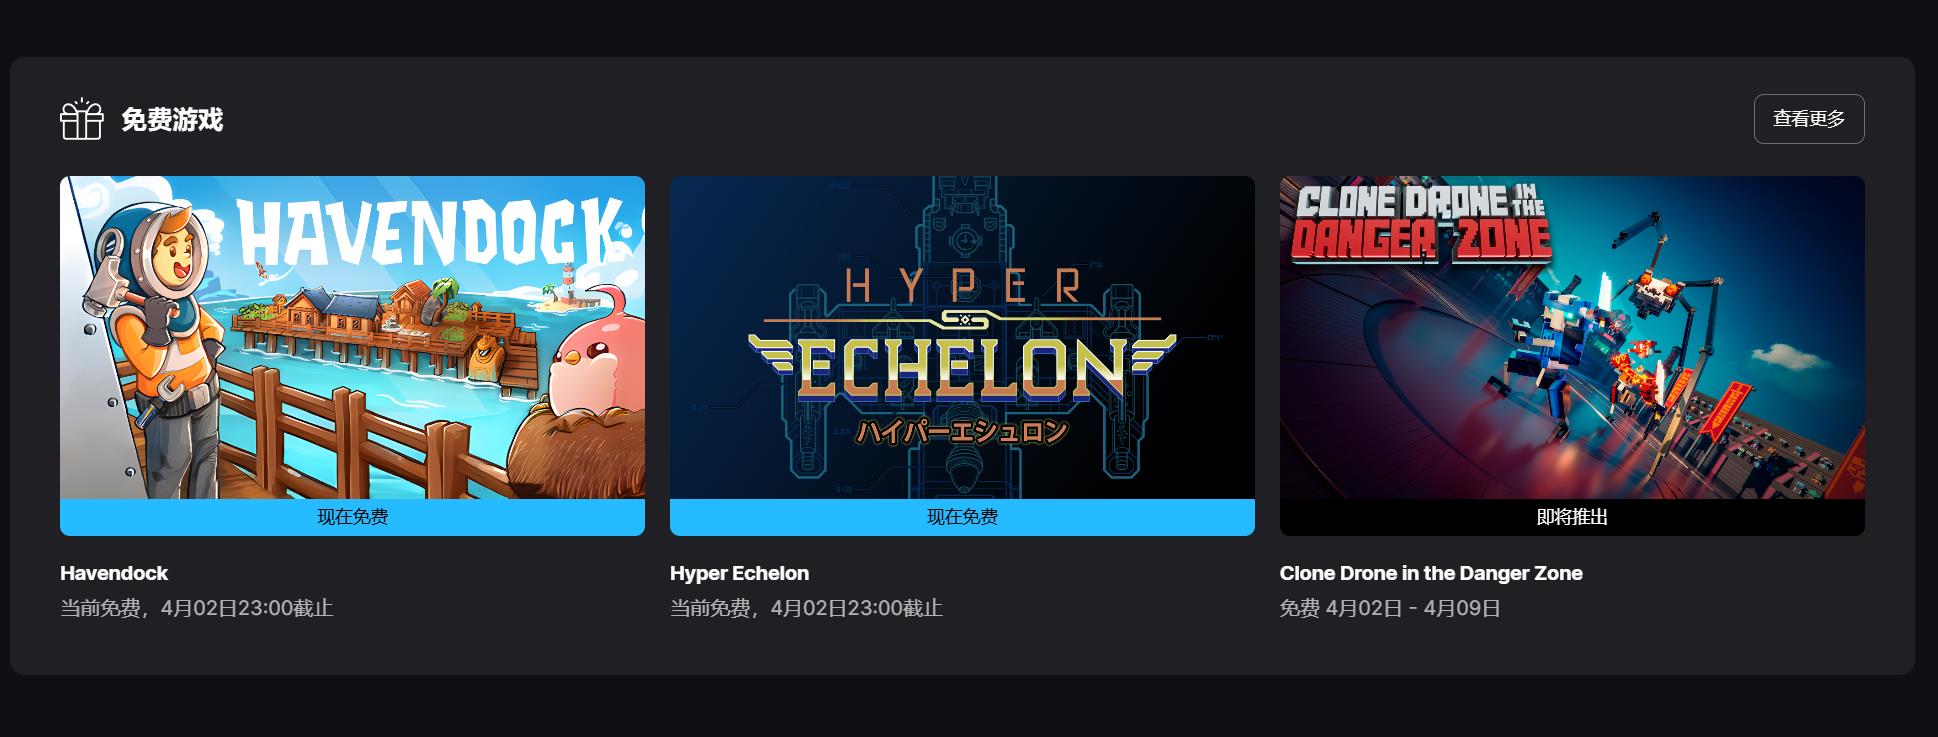The image size is (1938, 737).
Task: Click the ECHELON winged logo text
Action: tap(962, 368)
